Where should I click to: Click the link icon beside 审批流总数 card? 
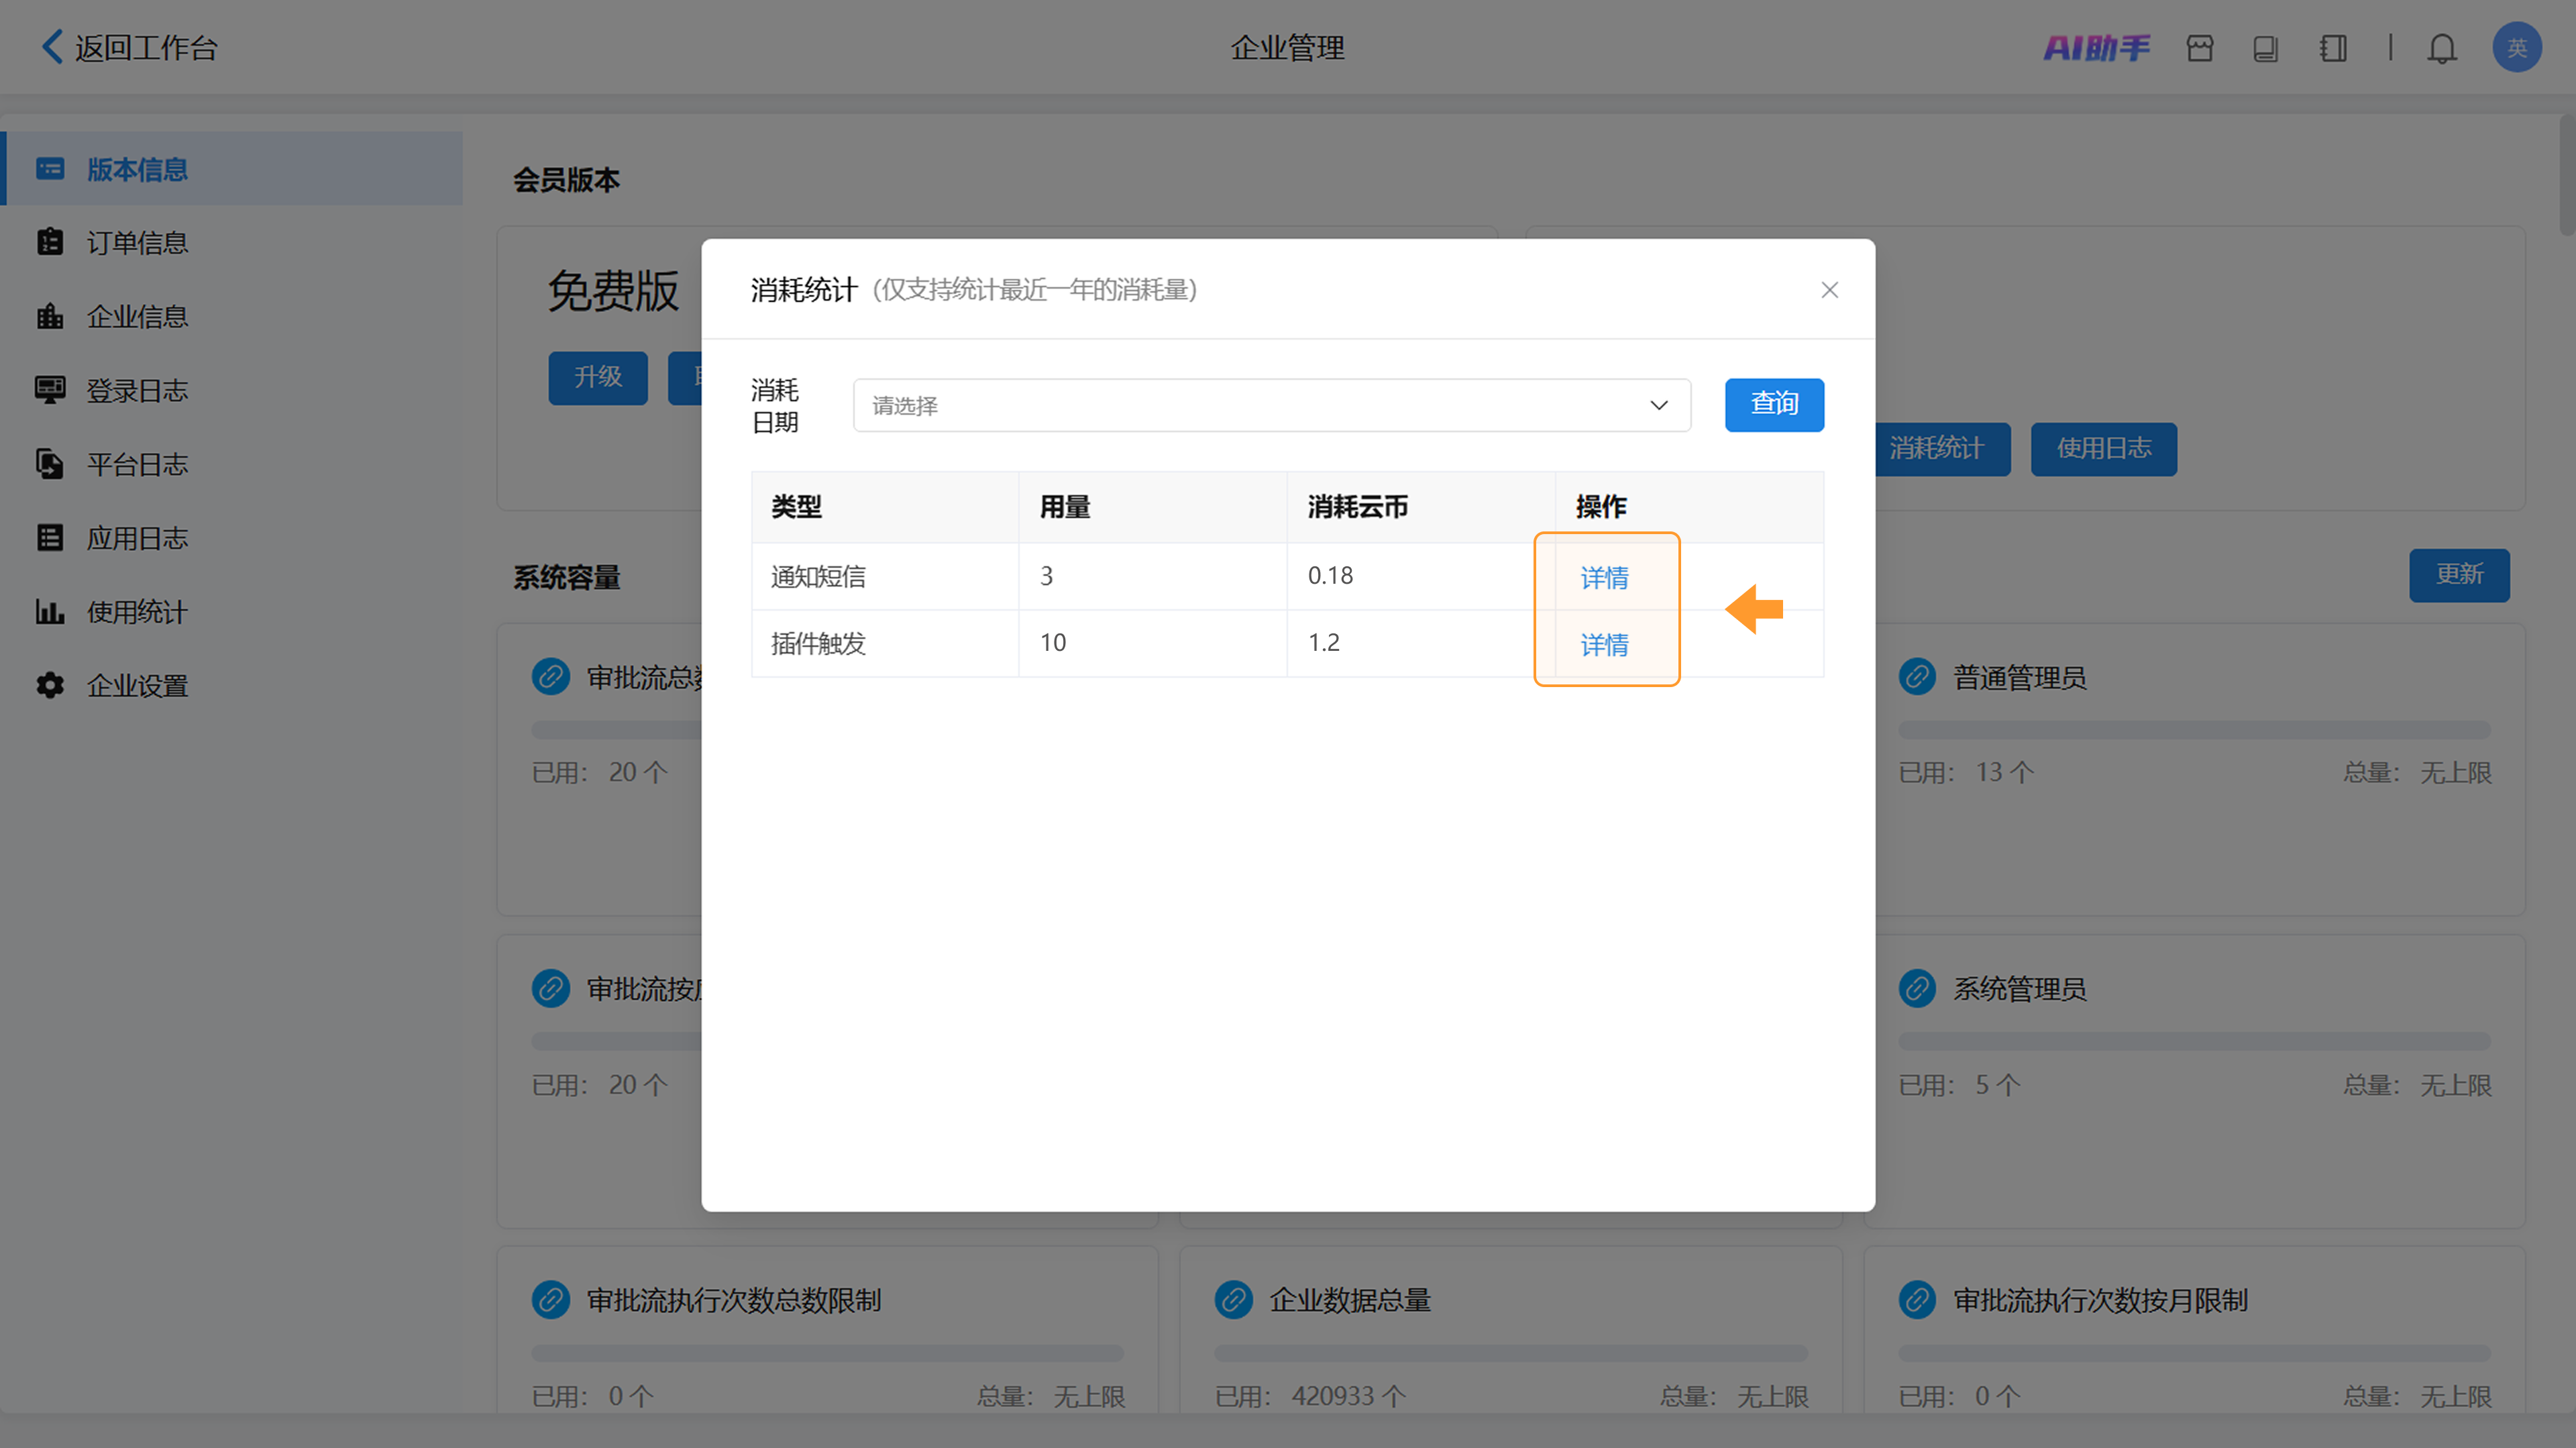550,677
